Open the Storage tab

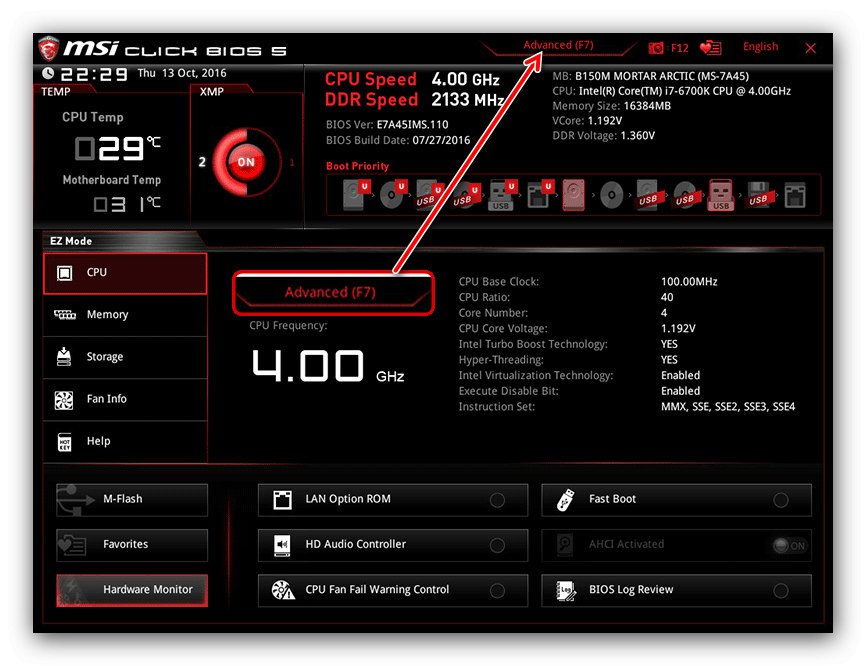[x=125, y=357]
